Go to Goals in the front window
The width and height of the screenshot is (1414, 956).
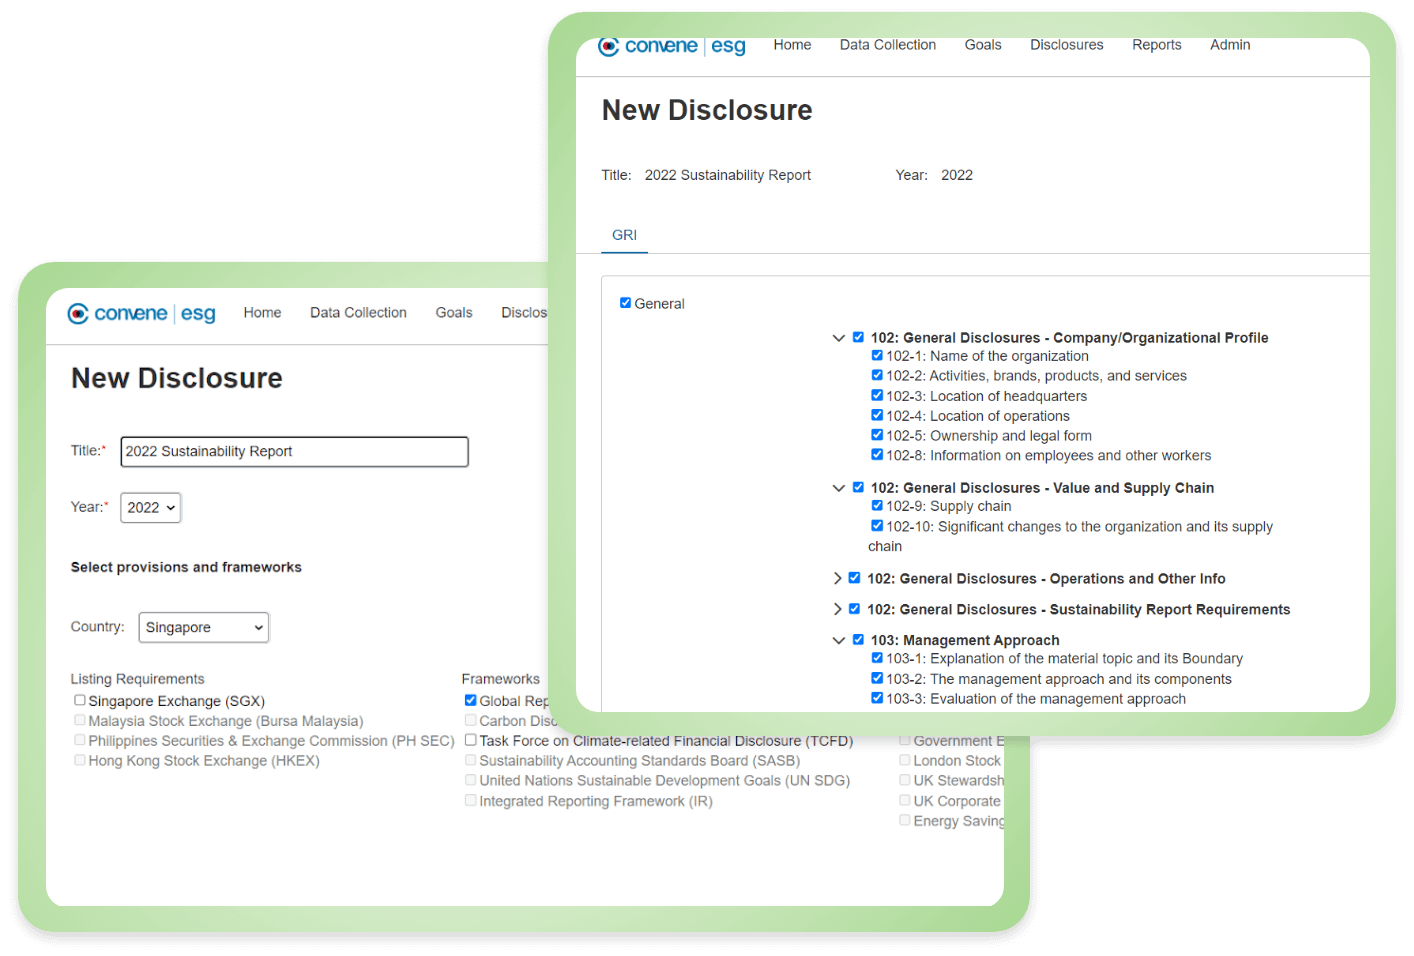point(982,45)
